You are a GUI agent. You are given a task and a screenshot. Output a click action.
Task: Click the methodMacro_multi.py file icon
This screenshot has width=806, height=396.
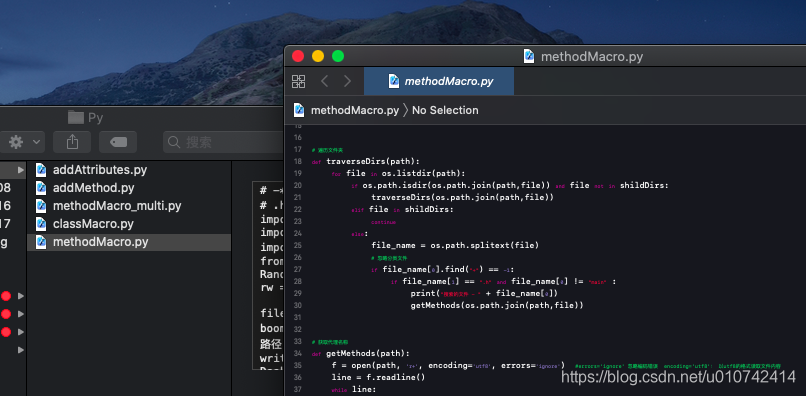click(41, 206)
